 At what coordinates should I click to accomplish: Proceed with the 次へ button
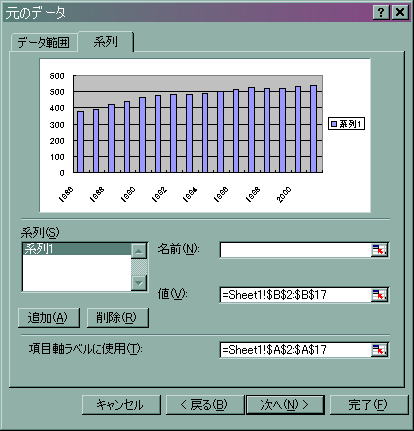[x=285, y=405]
